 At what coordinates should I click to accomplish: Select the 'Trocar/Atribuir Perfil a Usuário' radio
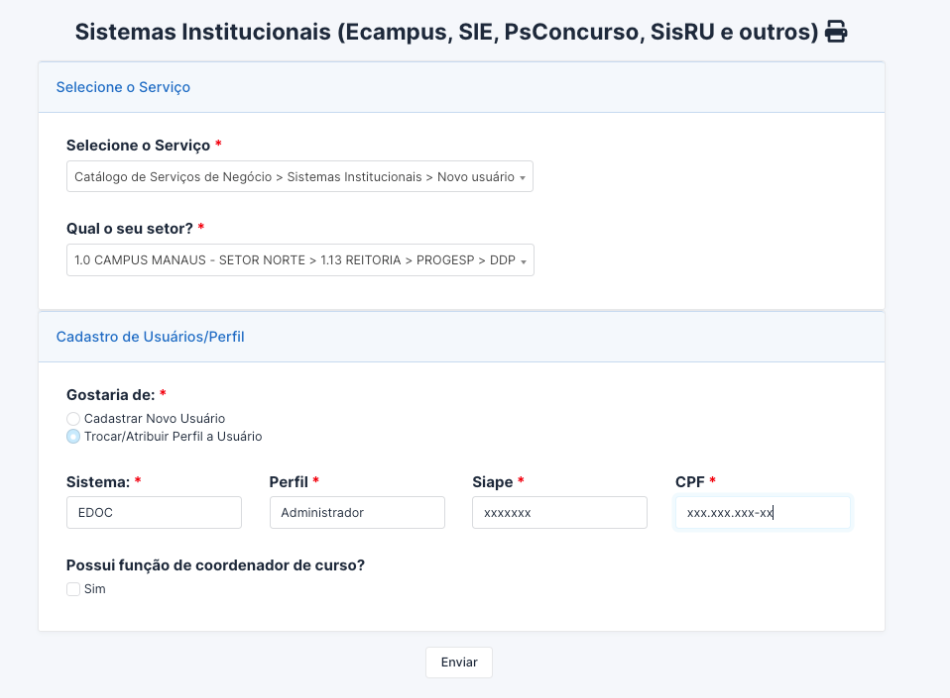(x=73, y=436)
